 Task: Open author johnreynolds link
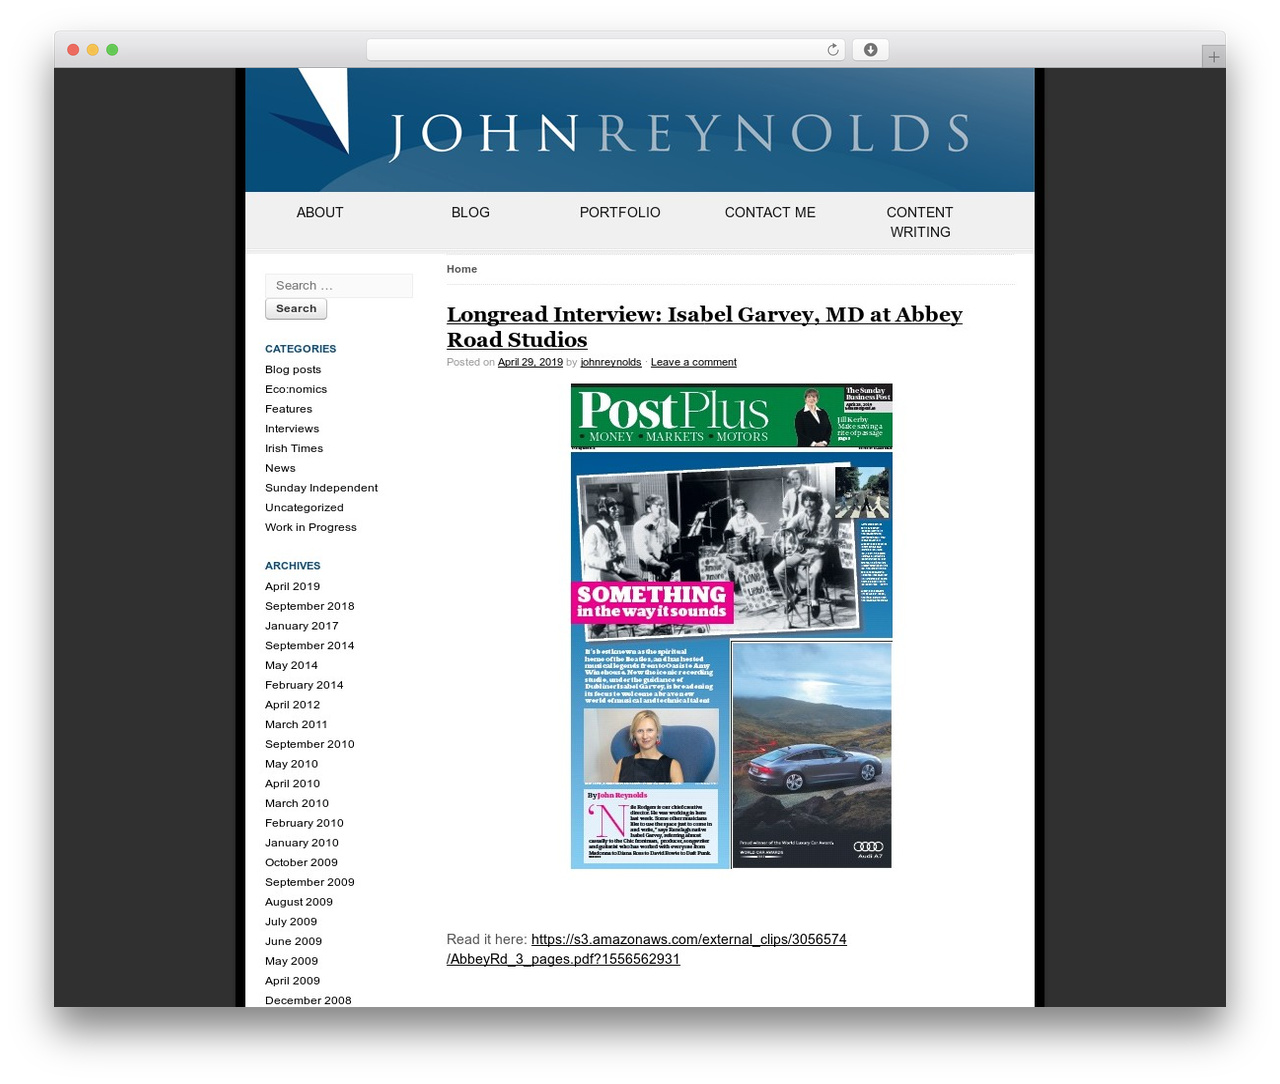[x=611, y=362]
